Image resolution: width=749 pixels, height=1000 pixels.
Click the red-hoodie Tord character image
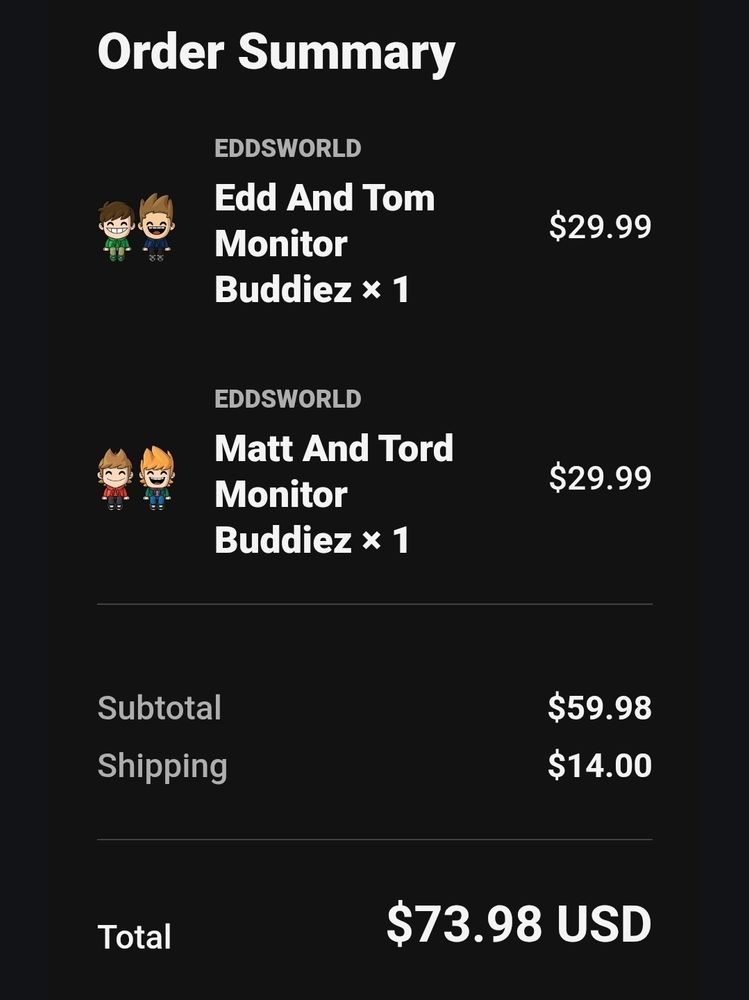click(x=116, y=479)
